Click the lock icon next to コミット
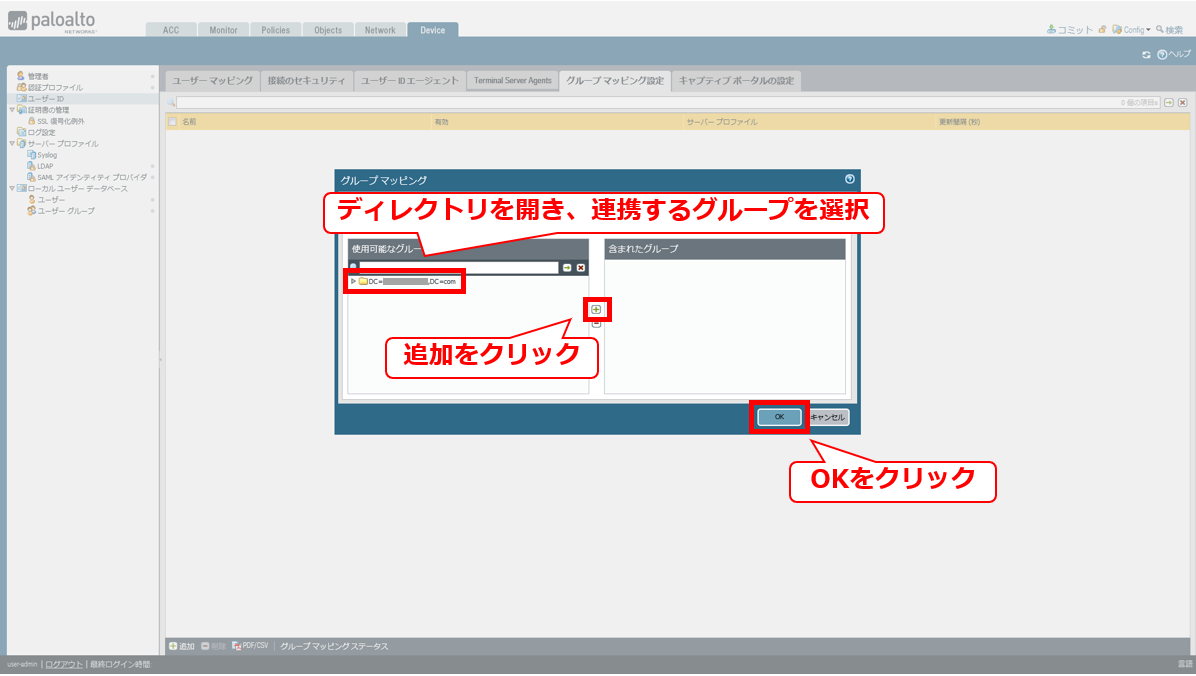The image size is (1196, 676). [1102, 30]
